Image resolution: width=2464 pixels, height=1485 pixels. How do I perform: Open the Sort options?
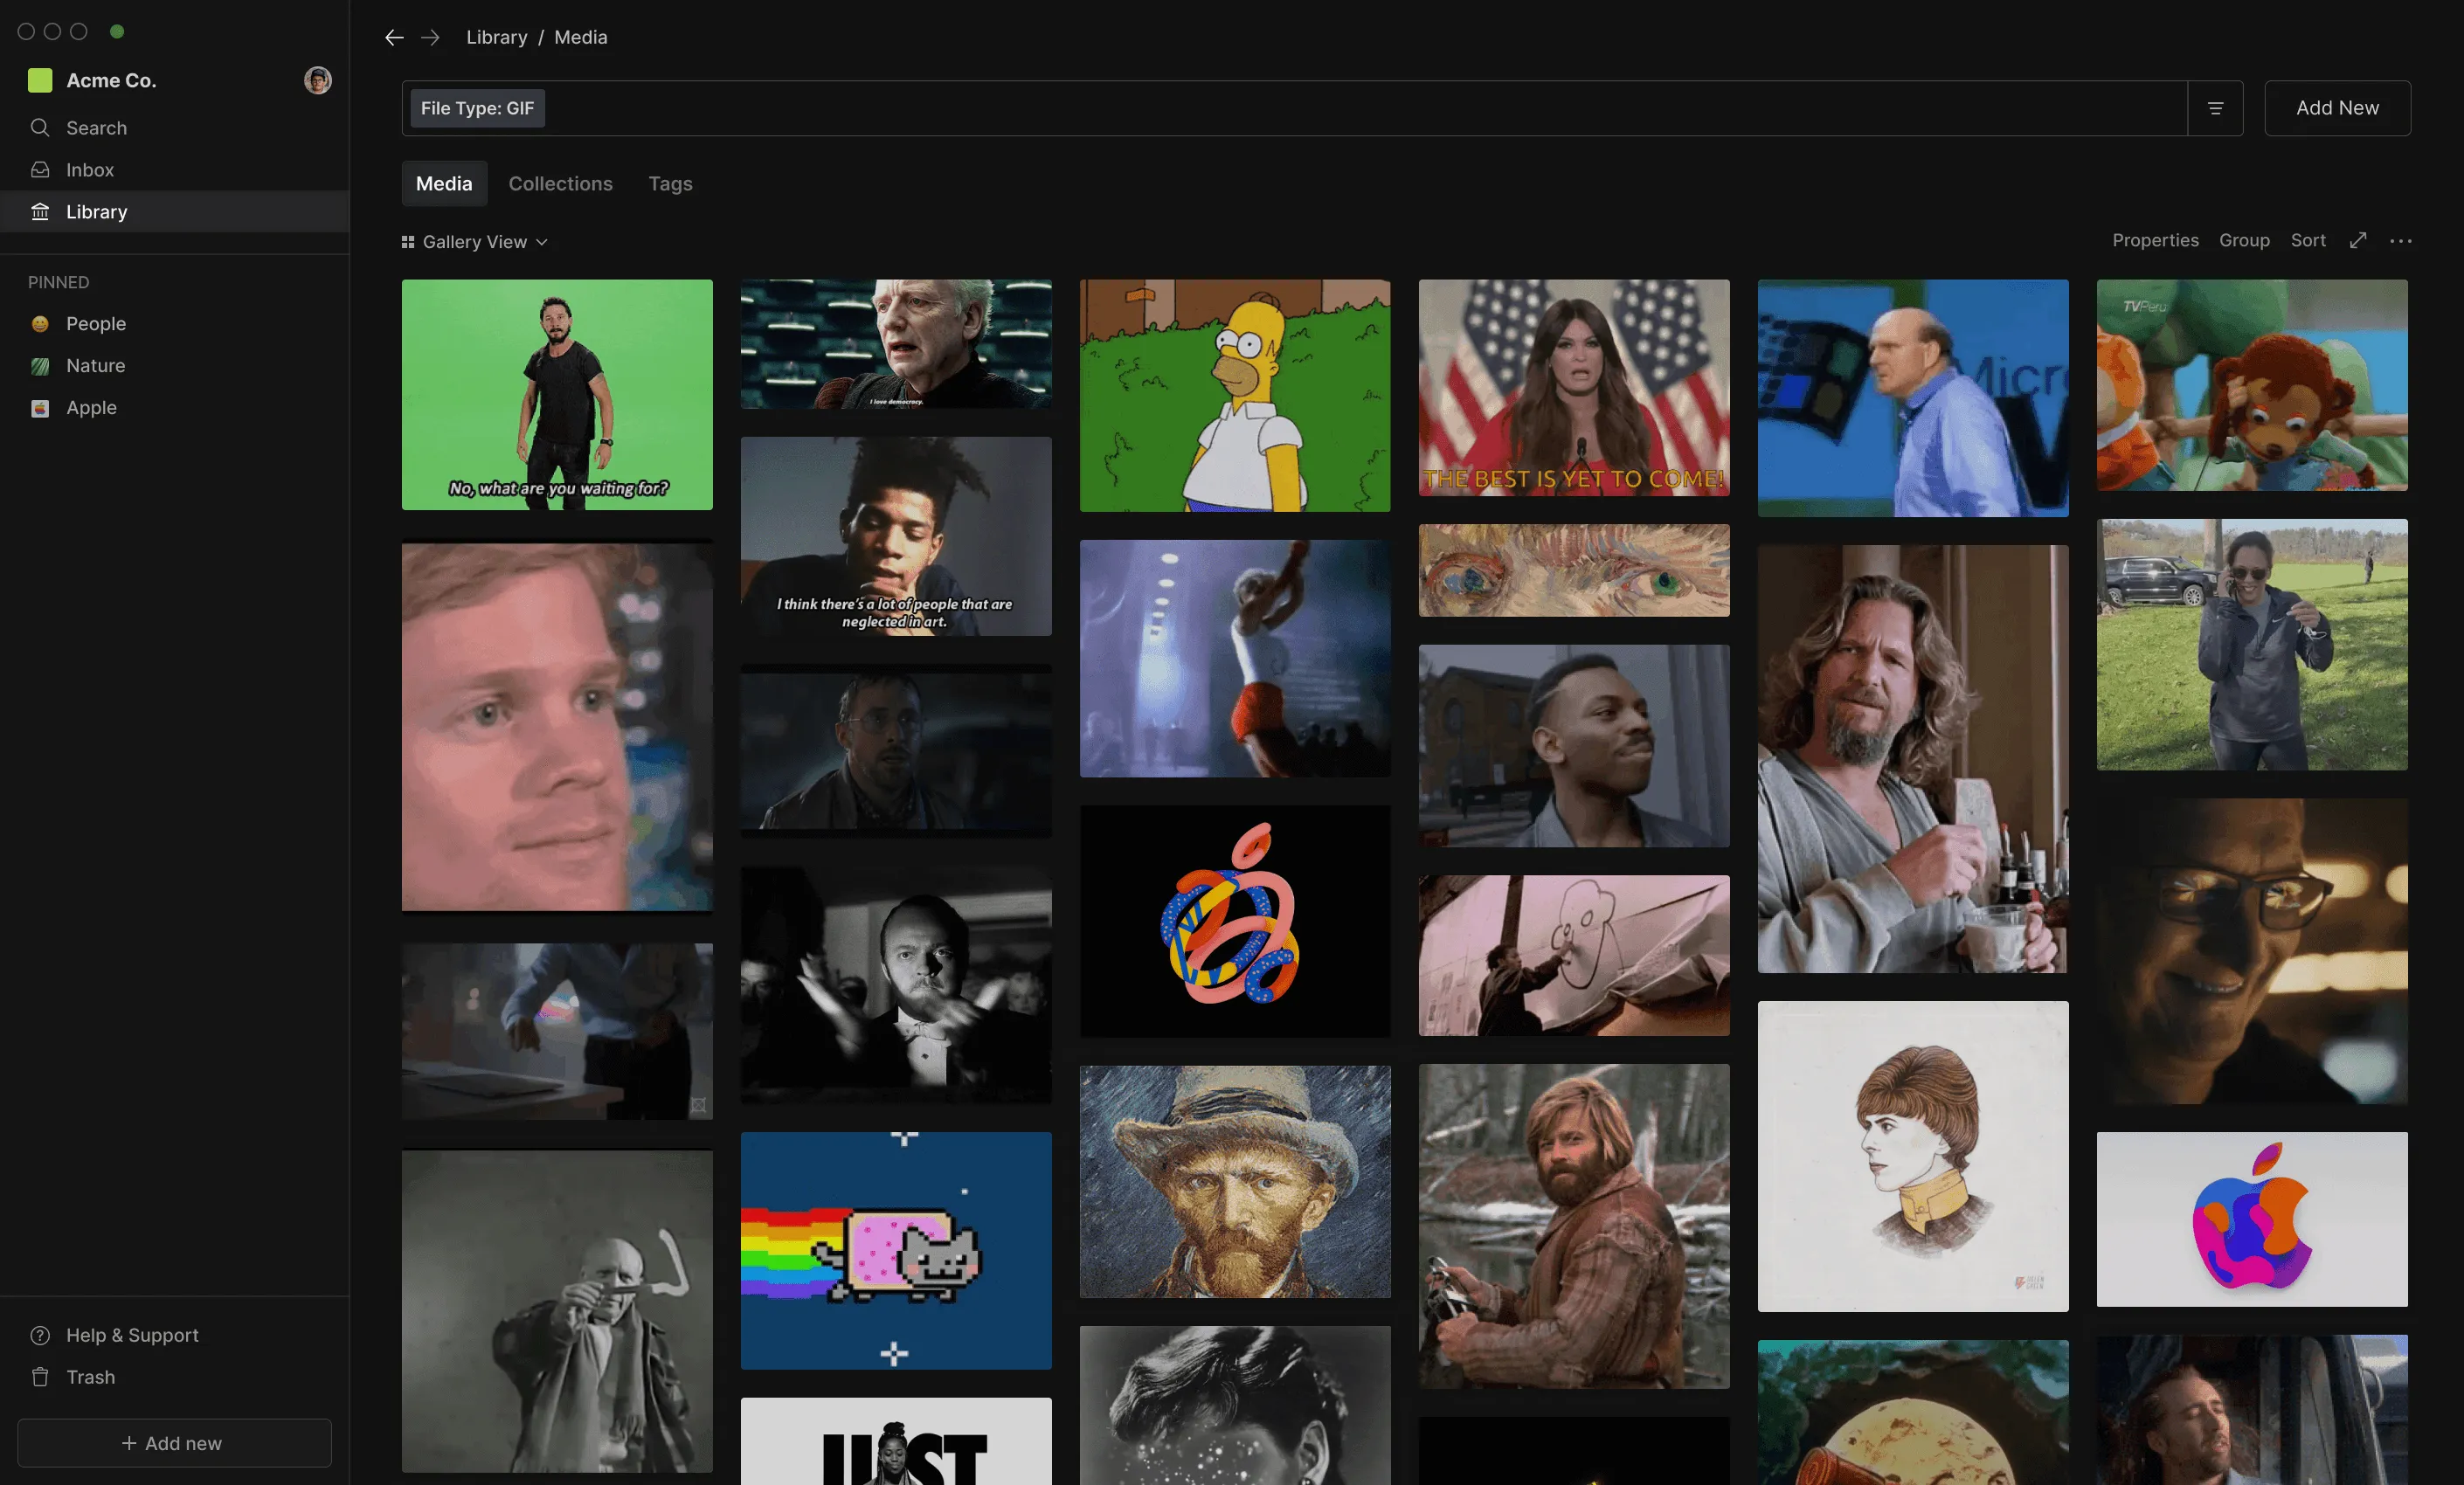2308,240
